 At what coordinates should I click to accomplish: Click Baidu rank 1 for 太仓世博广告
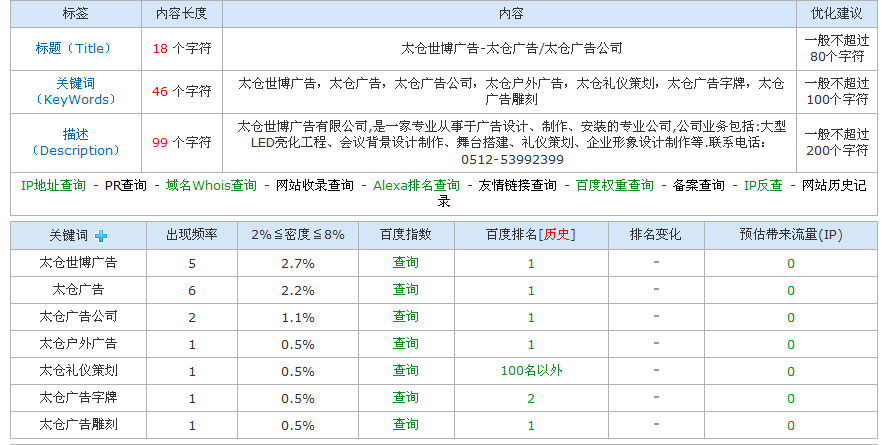(531, 264)
